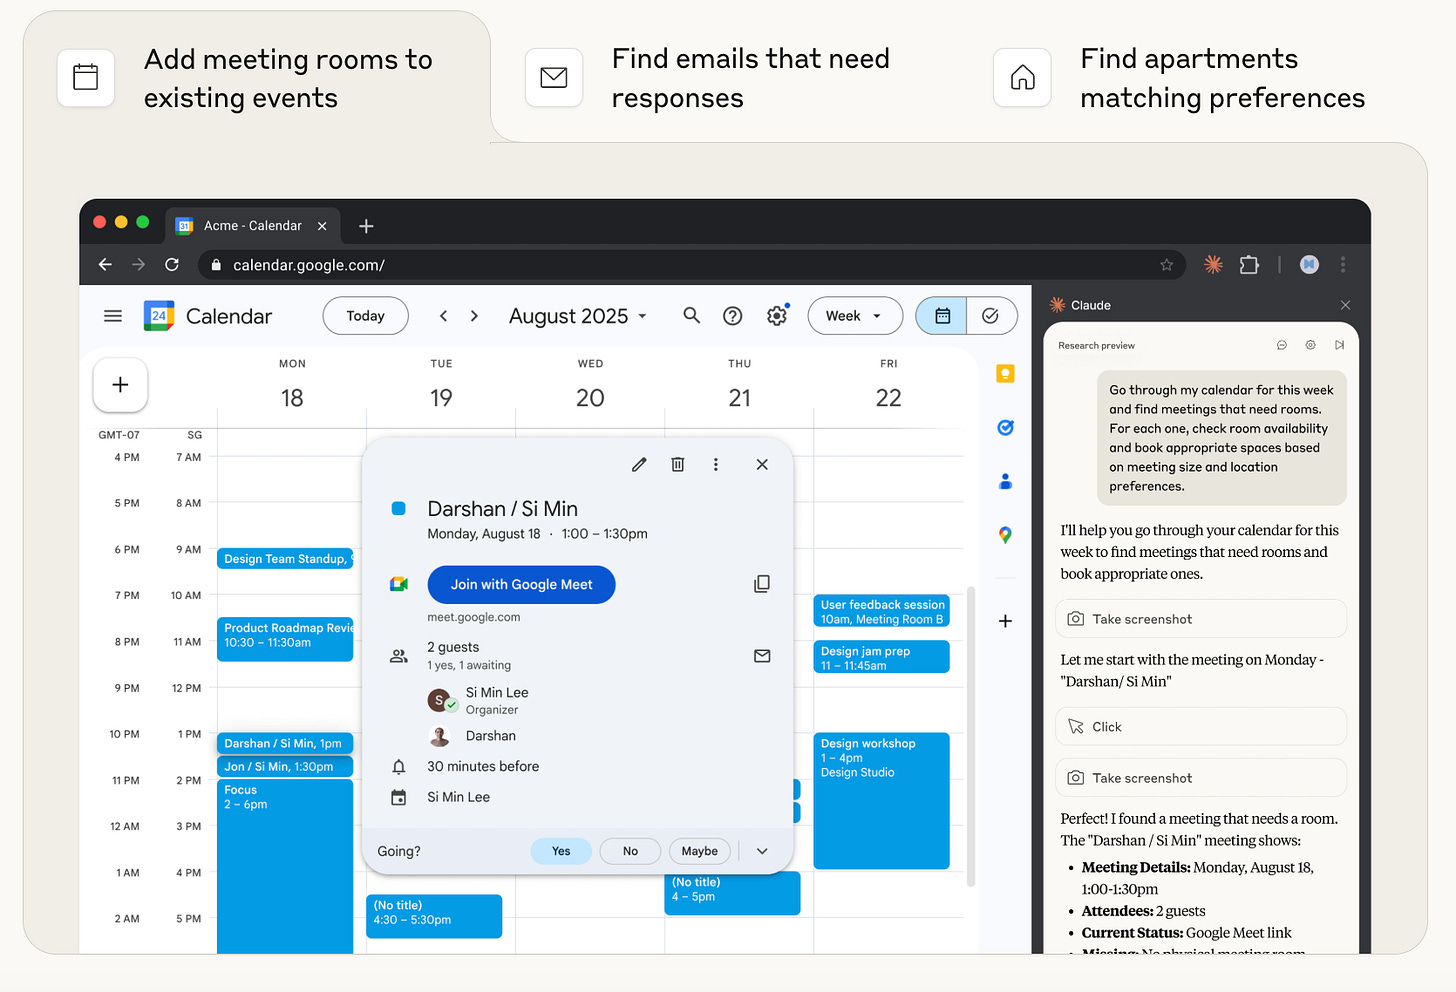Image resolution: width=1456 pixels, height=992 pixels.
Task: Switch to Tasks view toggle
Action: tap(991, 316)
